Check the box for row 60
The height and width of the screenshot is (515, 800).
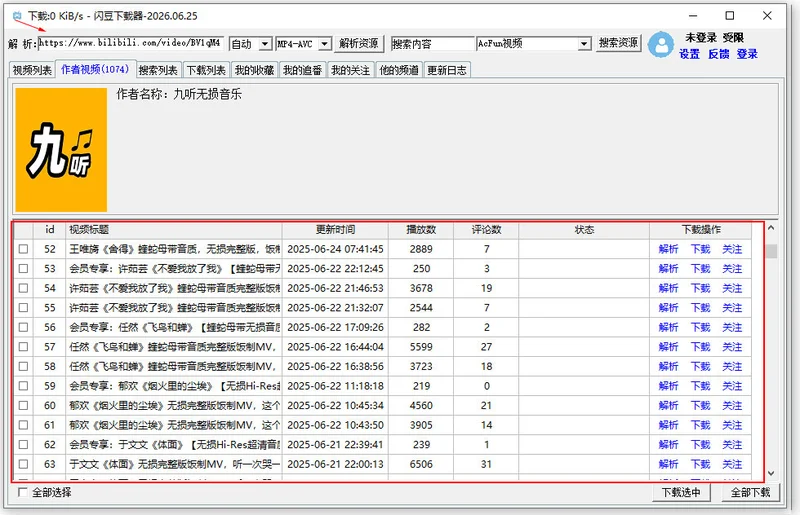pyautogui.click(x=23, y=405)
